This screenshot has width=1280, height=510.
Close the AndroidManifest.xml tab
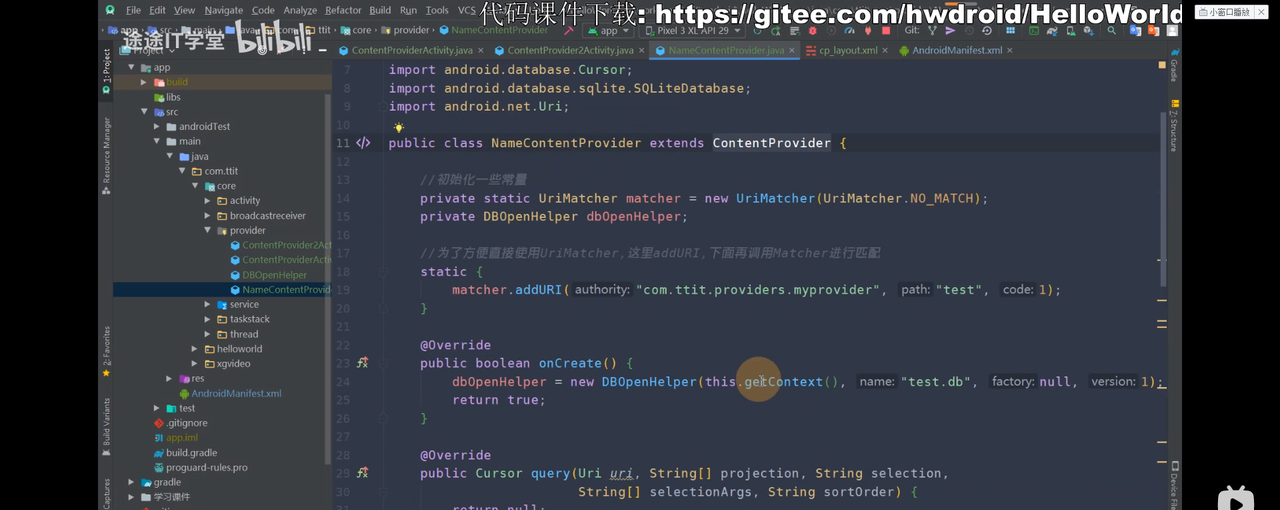tap(1009, 50)
